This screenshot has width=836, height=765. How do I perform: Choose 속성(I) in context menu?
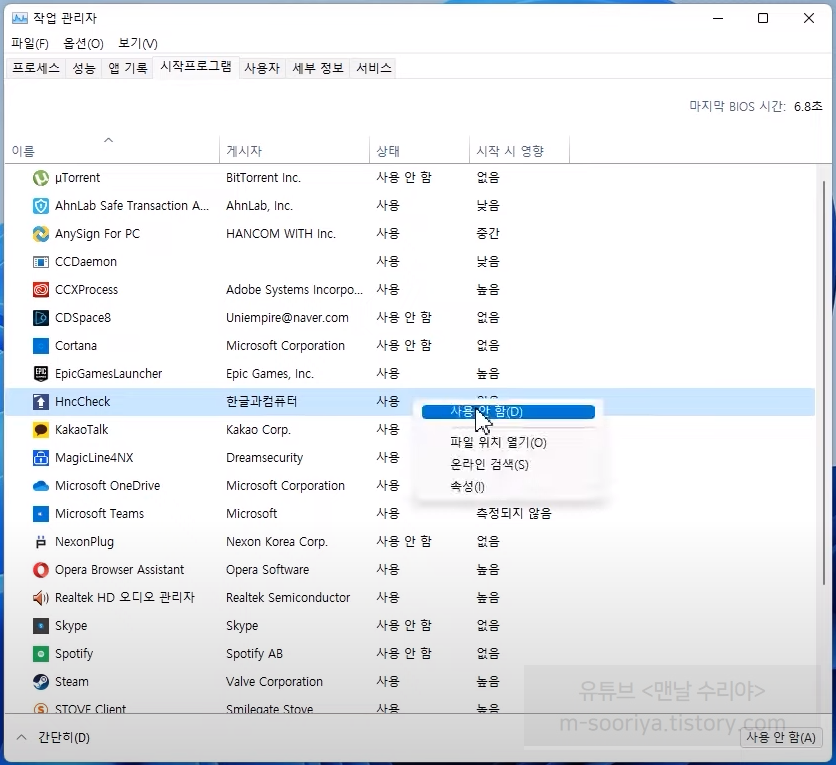coord(467,486)
